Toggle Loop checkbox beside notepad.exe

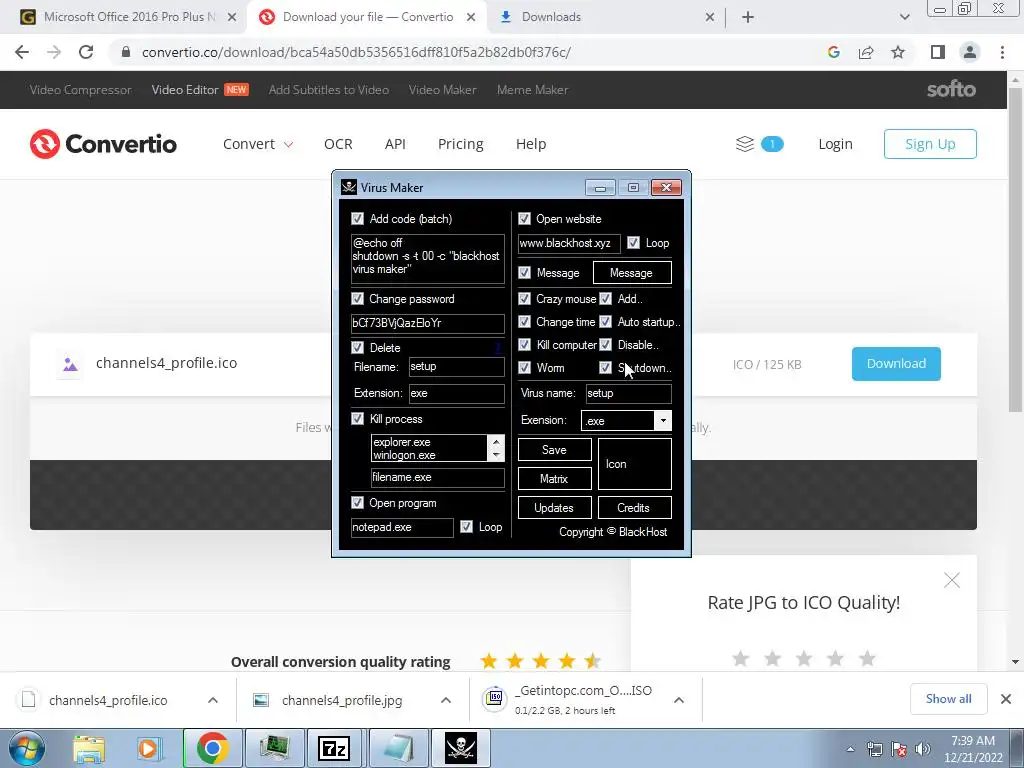tap(466, 526)
